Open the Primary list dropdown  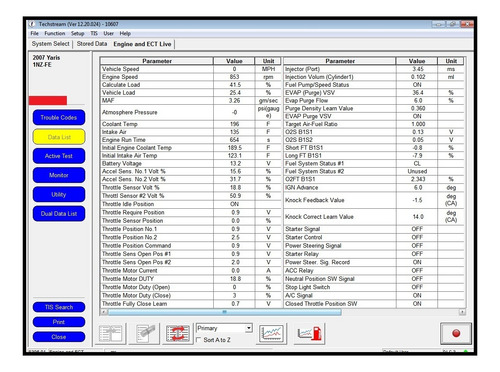tap(249, 328)
